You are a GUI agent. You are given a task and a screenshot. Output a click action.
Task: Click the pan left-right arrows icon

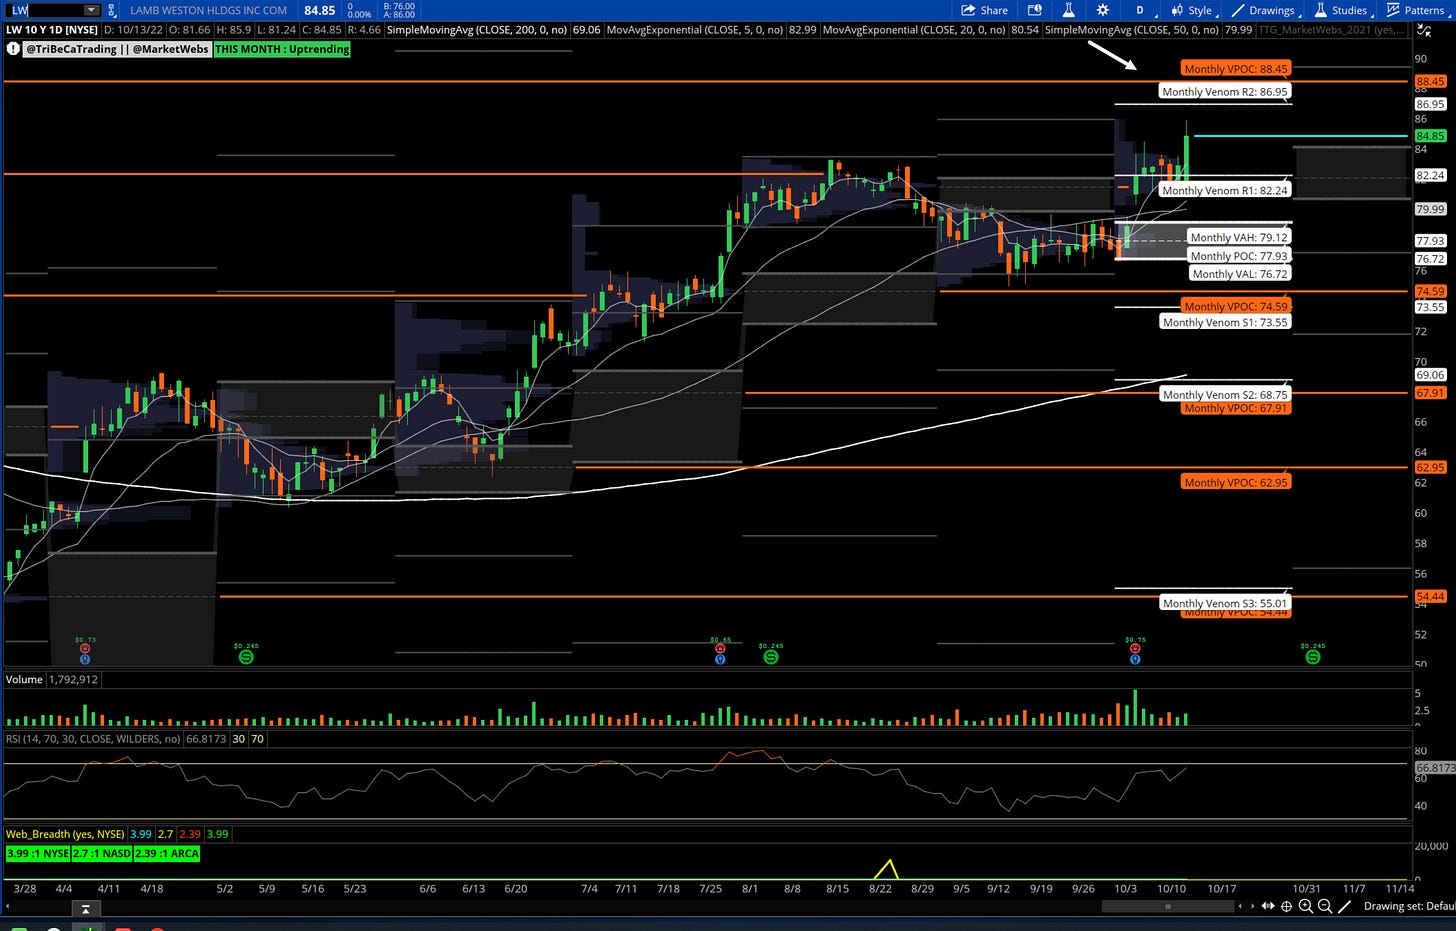(1268, 906)
